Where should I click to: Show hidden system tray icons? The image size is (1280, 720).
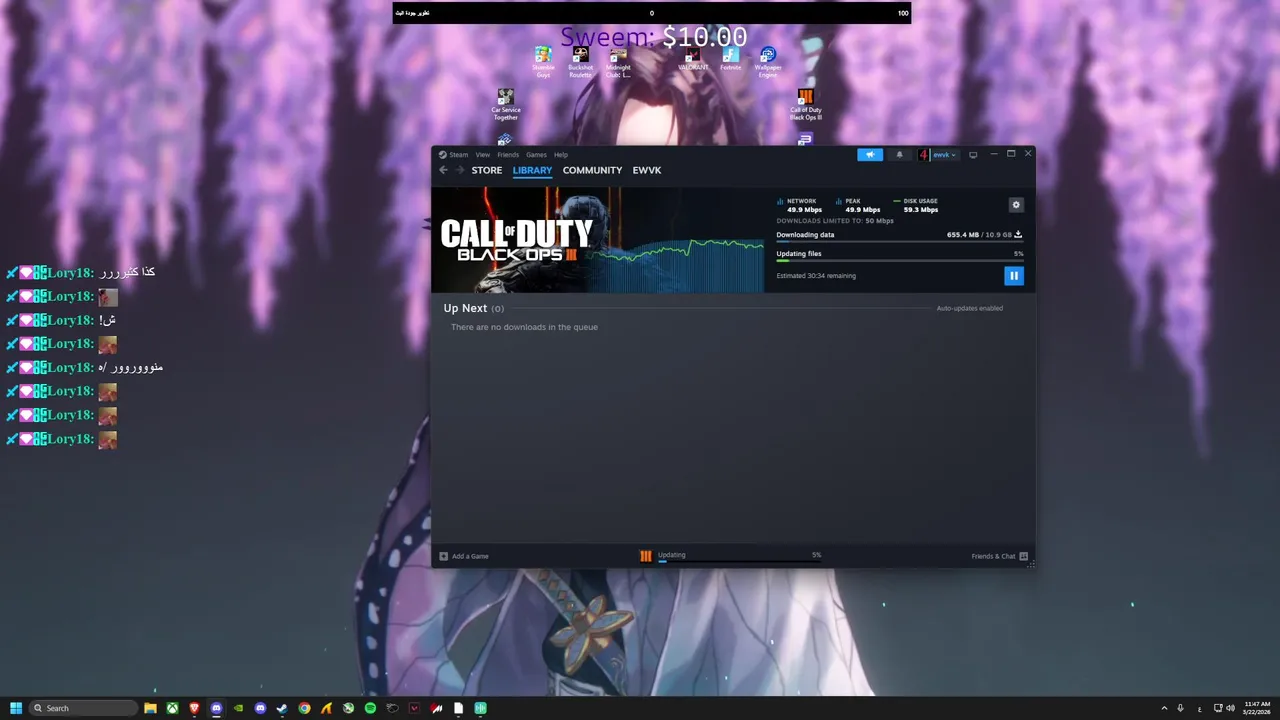point(1164,708)
